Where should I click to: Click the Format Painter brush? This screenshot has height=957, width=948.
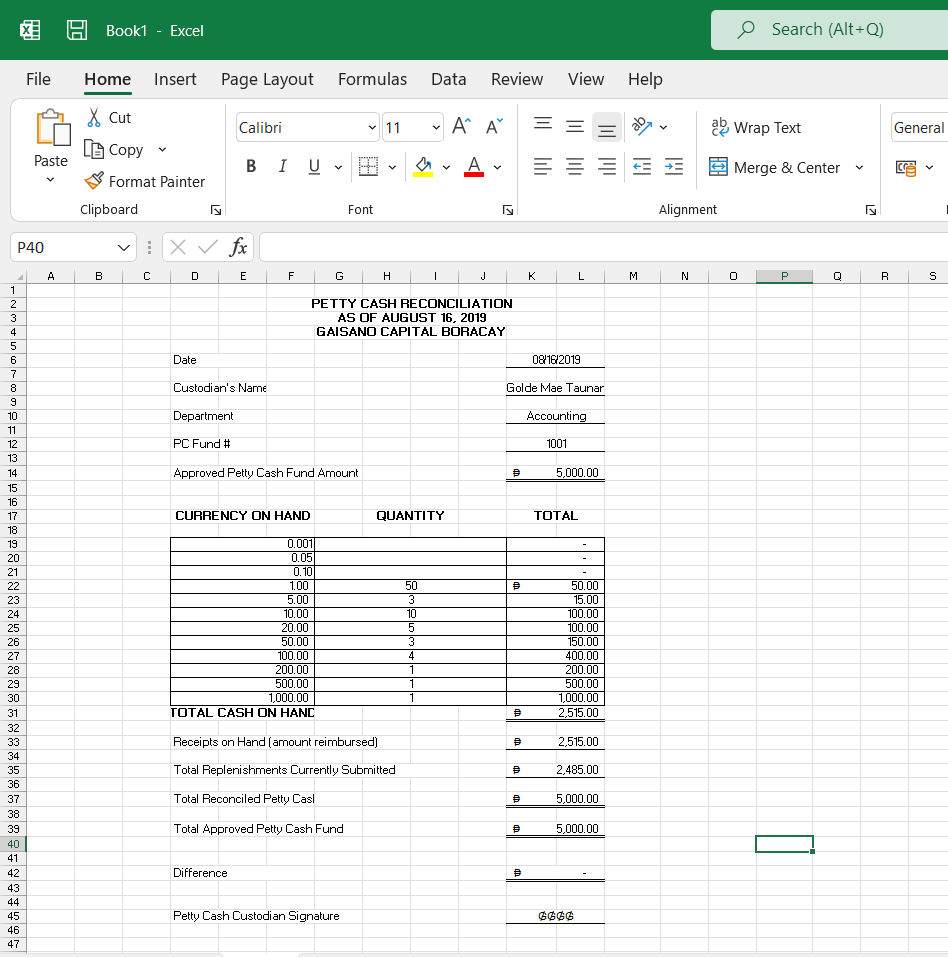(93, 181)
